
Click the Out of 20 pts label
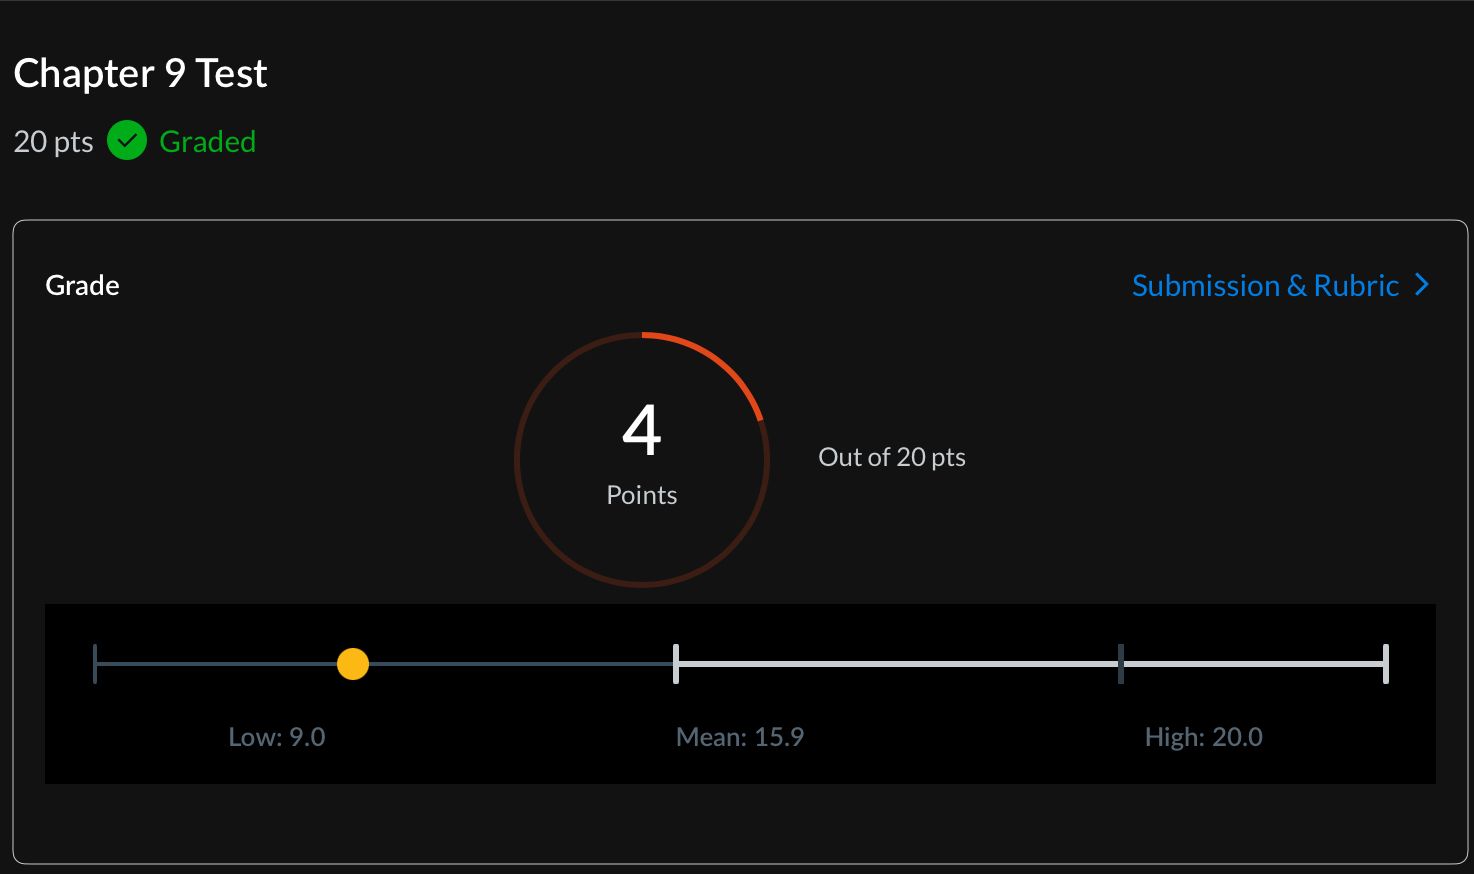(x=891, y=457)
